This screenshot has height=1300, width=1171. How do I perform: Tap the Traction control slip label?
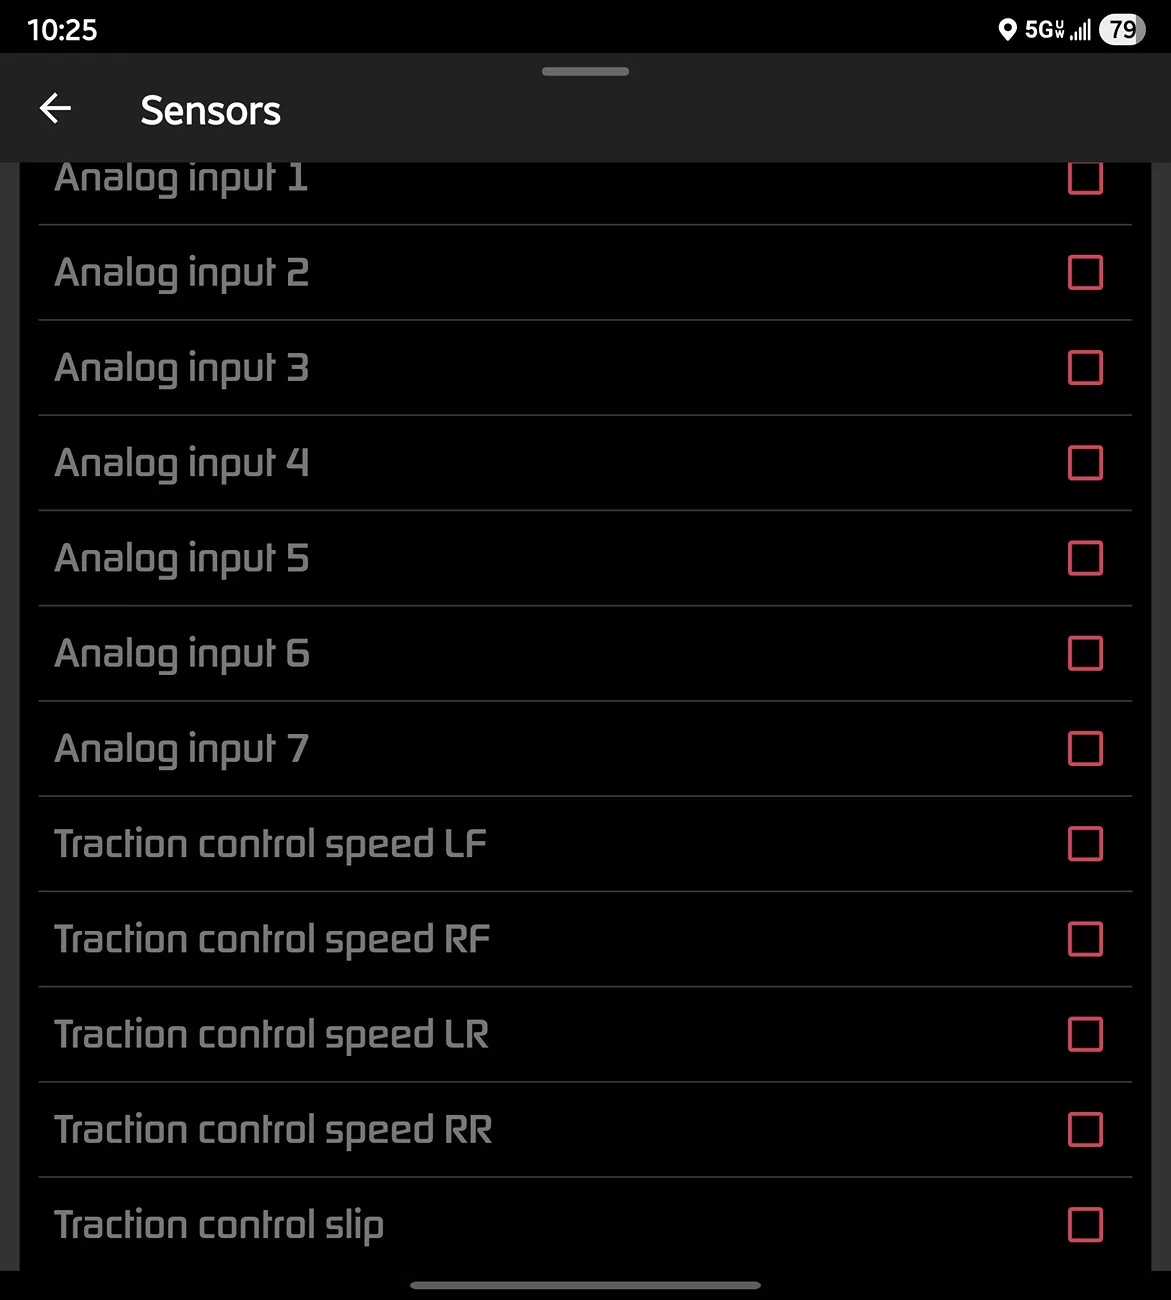[x=219, y=1225]
